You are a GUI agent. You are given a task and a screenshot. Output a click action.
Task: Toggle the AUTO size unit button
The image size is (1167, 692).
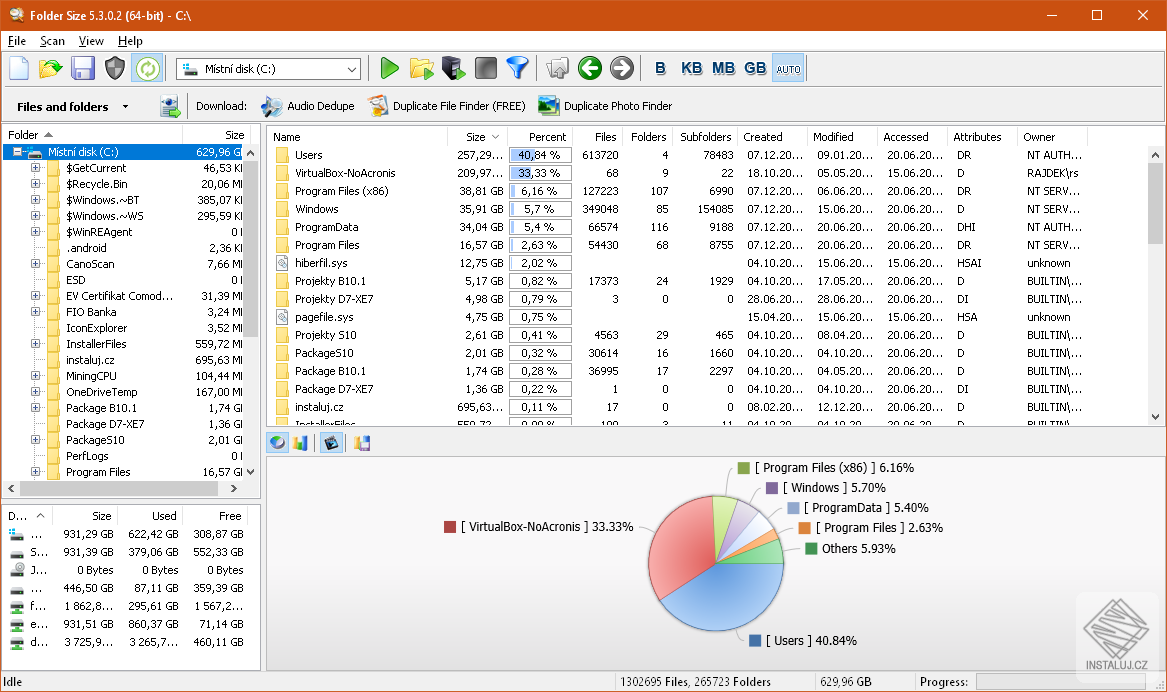(x=788, y=68)
